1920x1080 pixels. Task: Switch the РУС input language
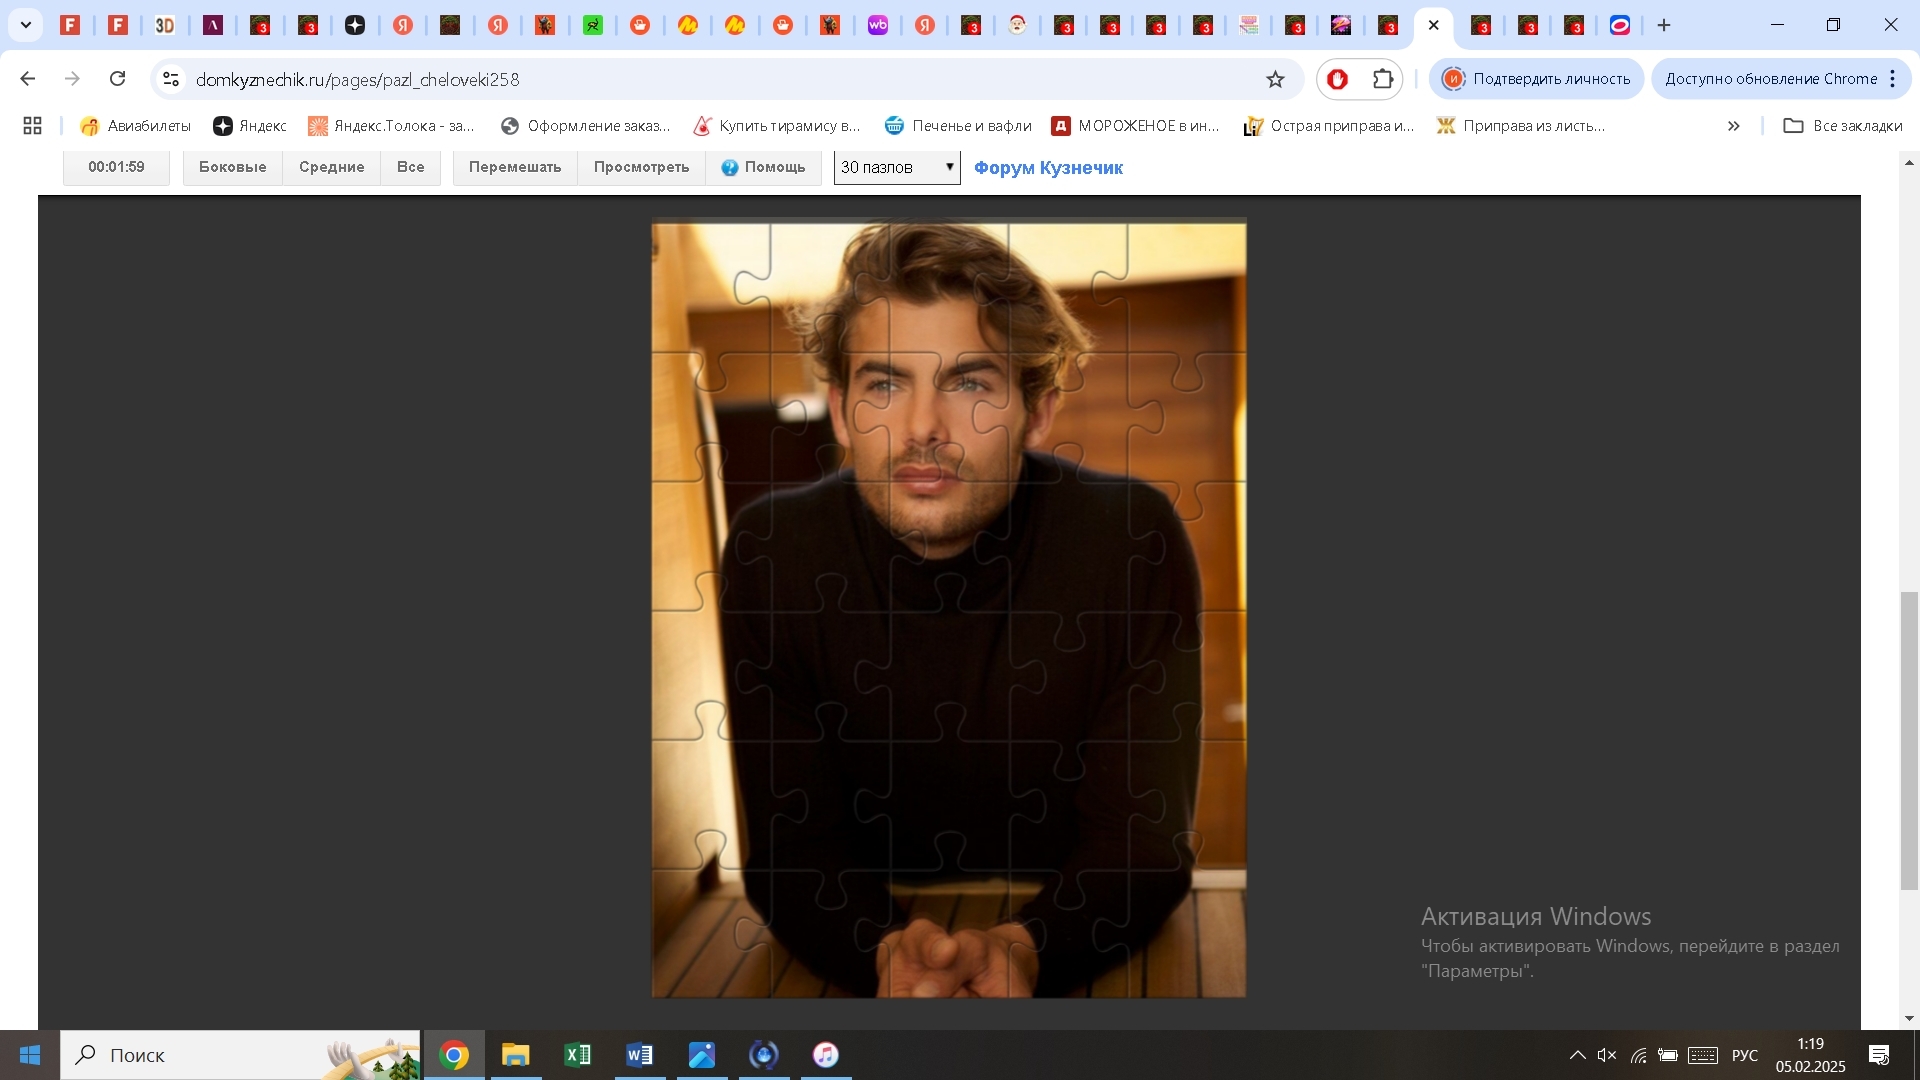point(1745,1055)
